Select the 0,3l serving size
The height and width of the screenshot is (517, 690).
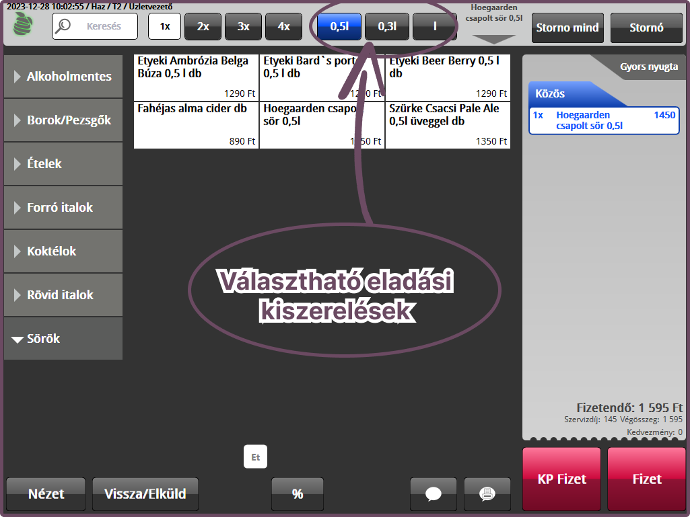point(387,27)
